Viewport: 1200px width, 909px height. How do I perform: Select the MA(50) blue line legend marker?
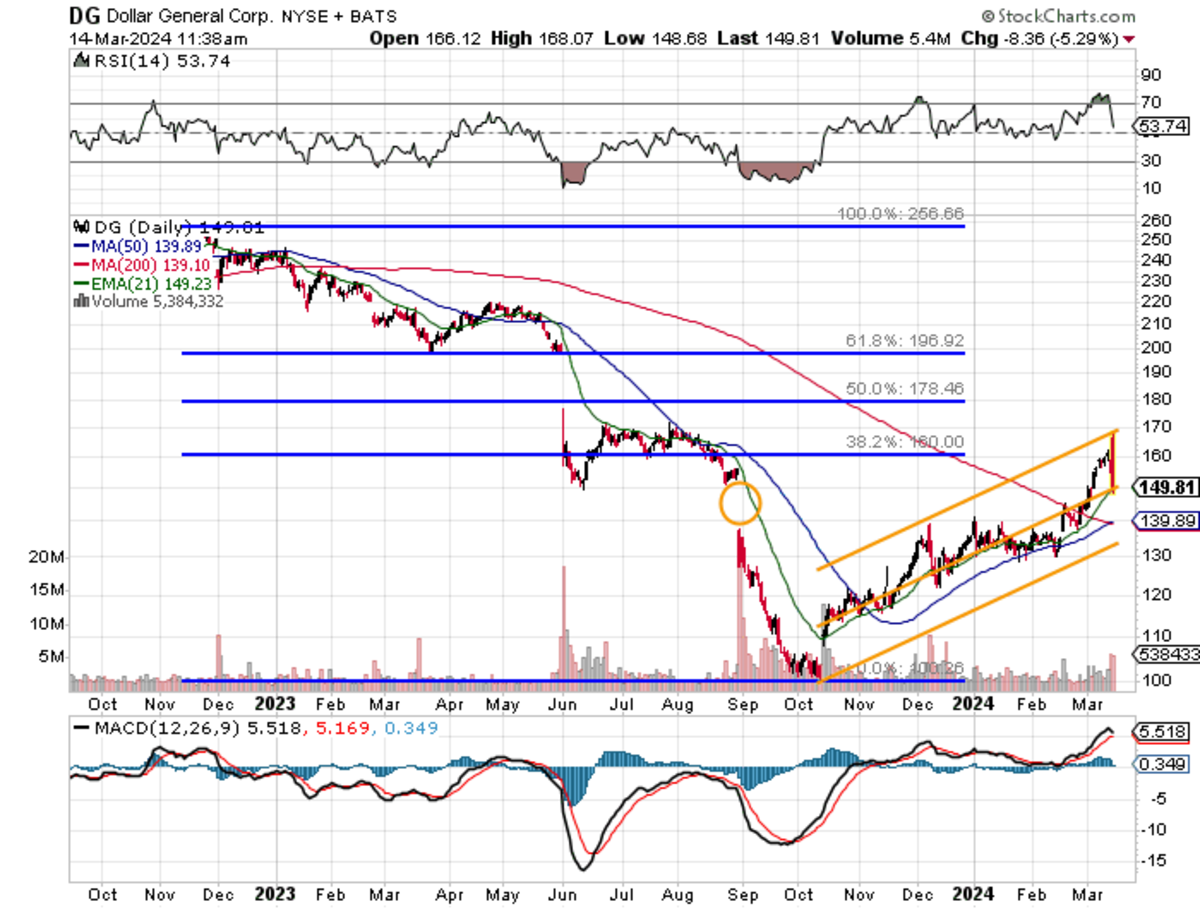click(80, 243)
